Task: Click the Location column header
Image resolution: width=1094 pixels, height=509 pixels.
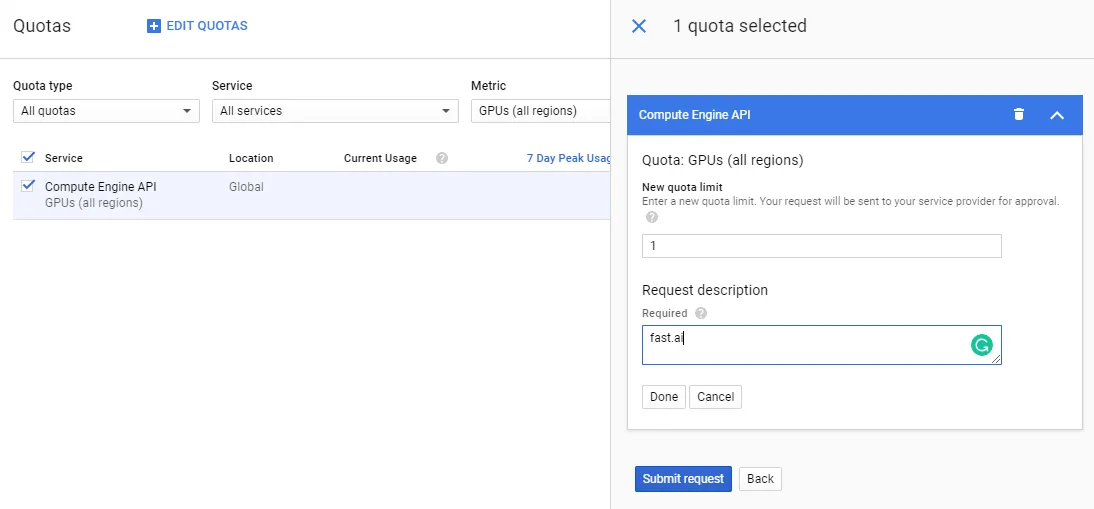Action: 251,158
